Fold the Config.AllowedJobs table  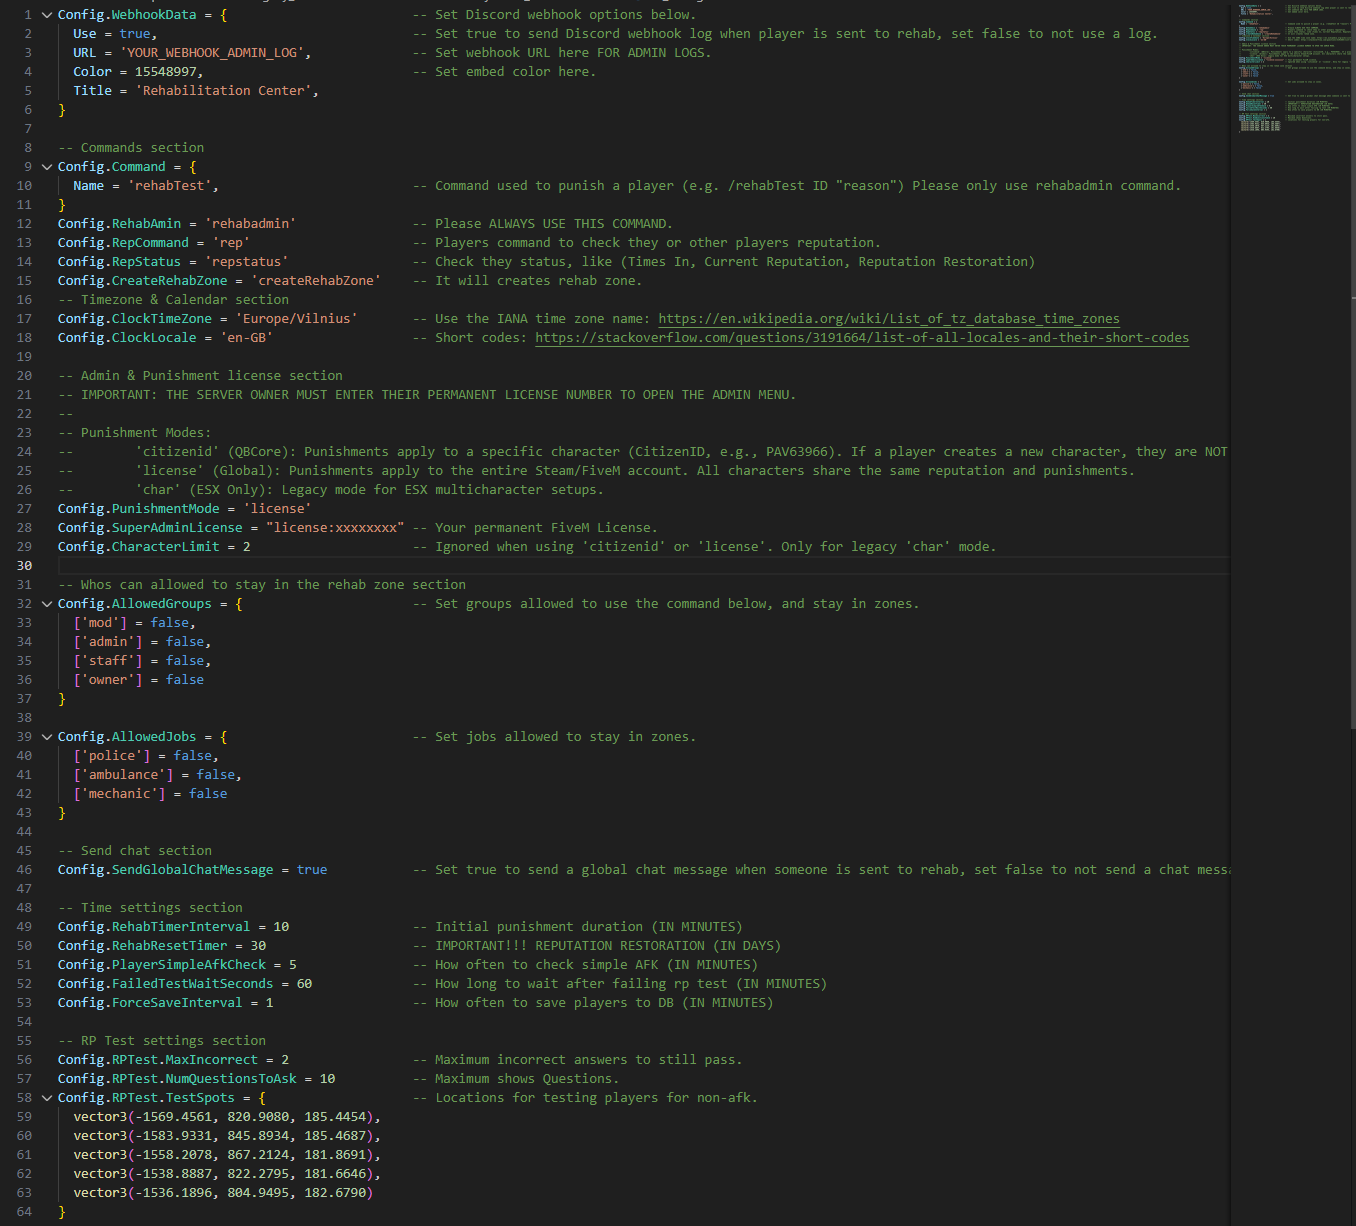click(46, 737)
